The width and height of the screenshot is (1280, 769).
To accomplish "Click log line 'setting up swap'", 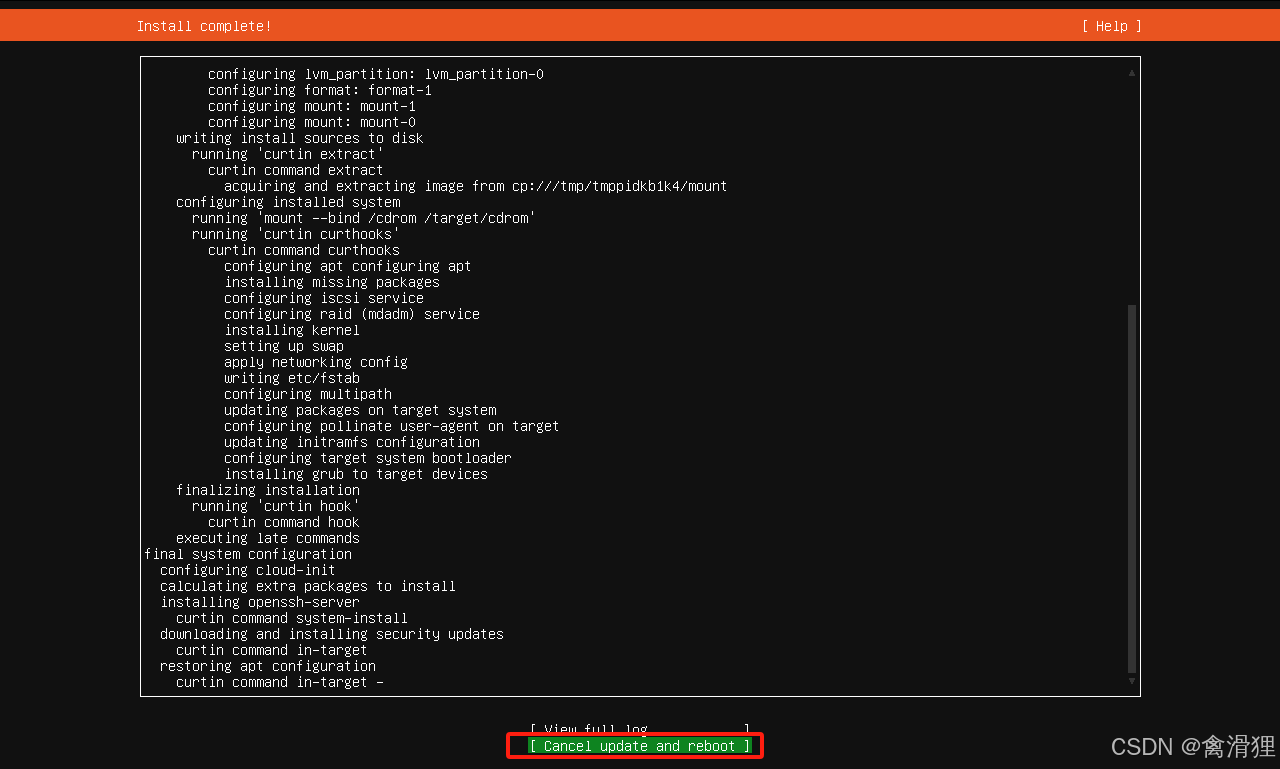I will (x=284, y=346).
